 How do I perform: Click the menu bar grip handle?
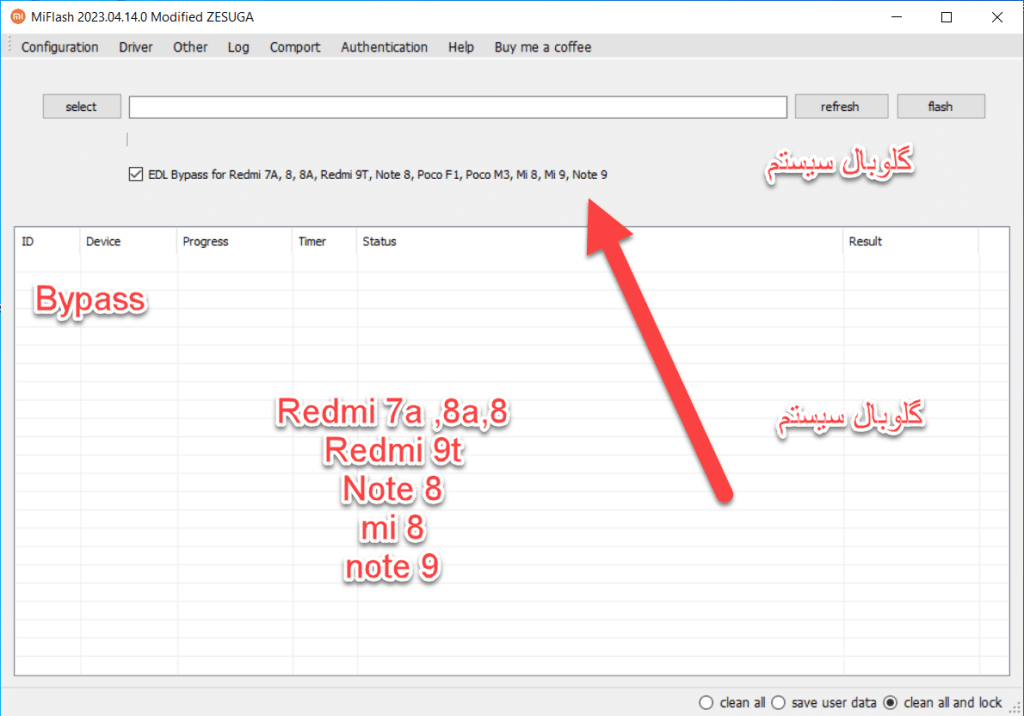point(9,45)
